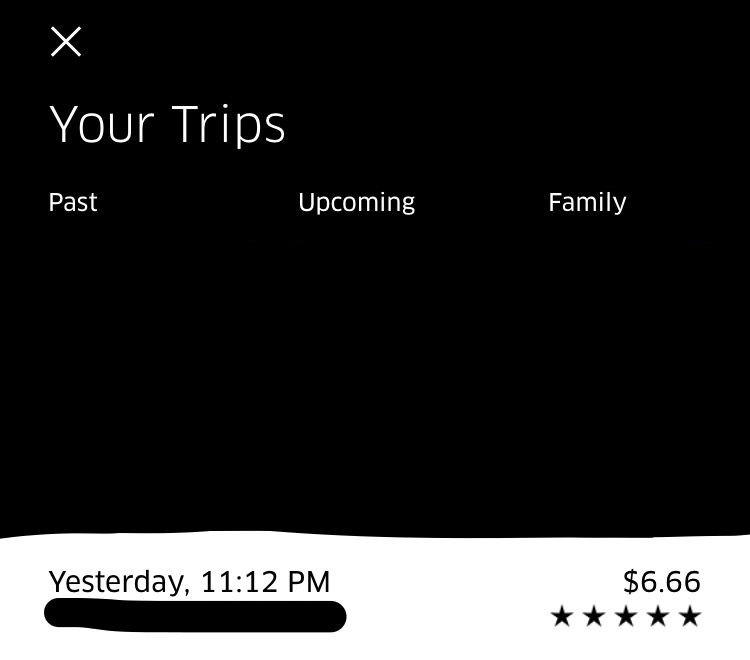
Task: Open the Upcoming trips tab
Action: pyautogui.click(x=356, y=202)
